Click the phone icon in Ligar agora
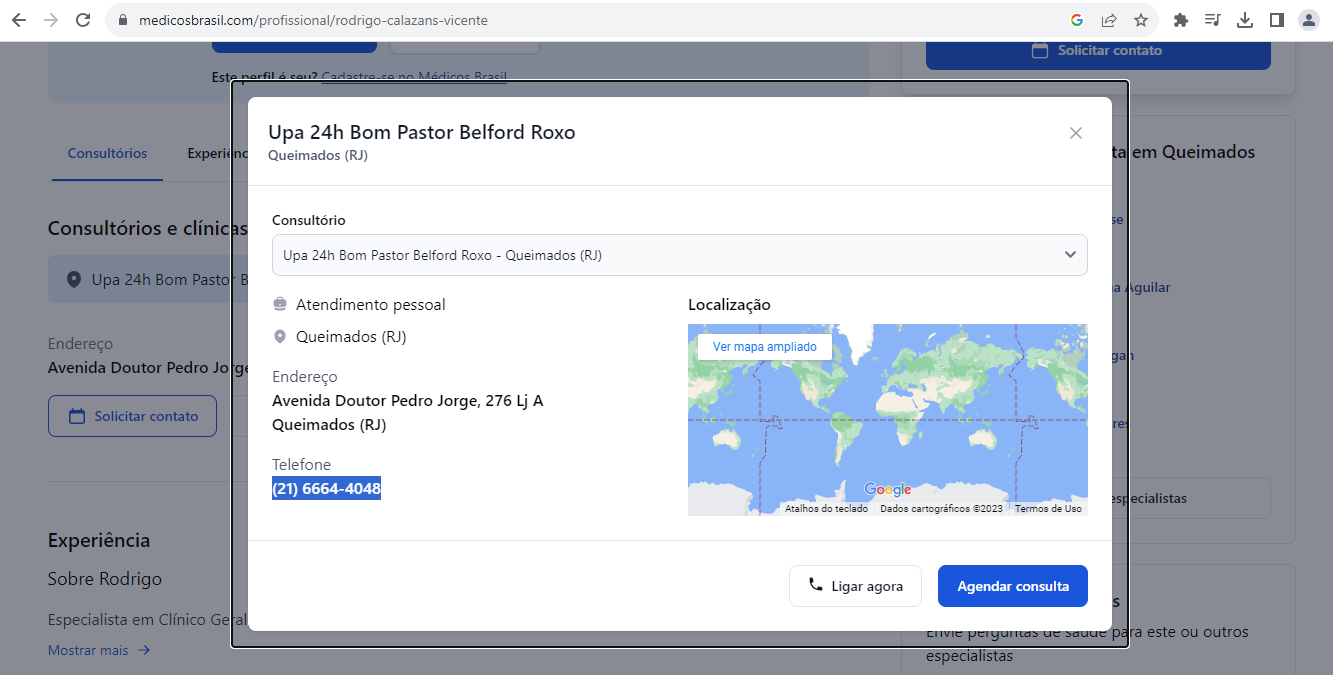The width and height of the screenshot is (1333, 675). (x=816, y=585)
